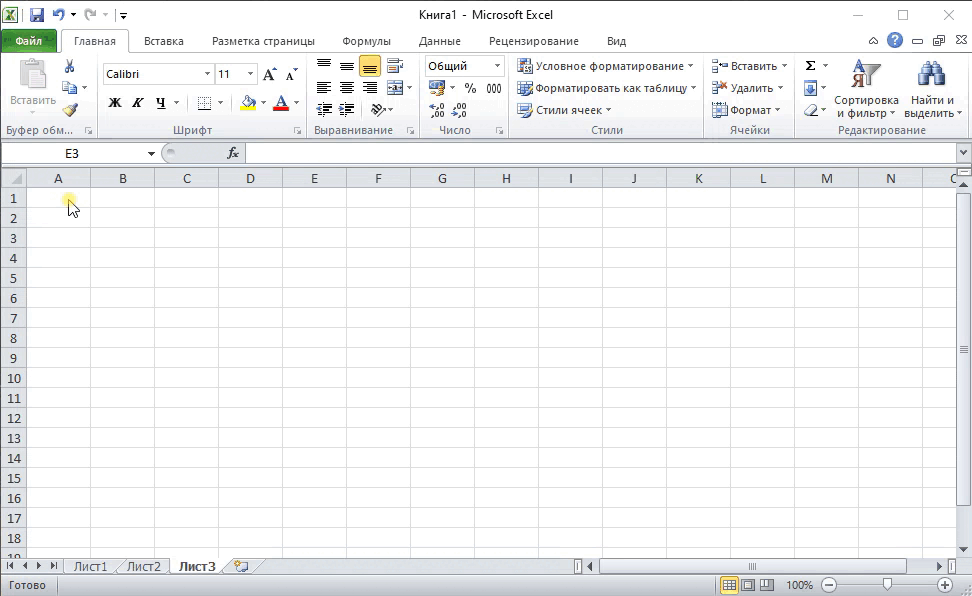The image size is (972, 596).
Task: Open the Файл tab
Action: click(x=29, y=41)
